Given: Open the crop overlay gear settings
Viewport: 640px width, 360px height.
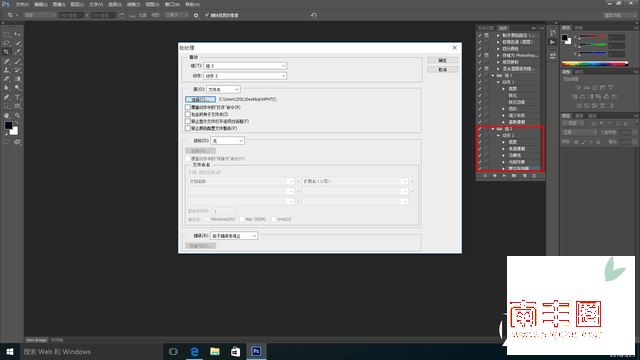Looking at the screenshot, I should pos(196,15).
